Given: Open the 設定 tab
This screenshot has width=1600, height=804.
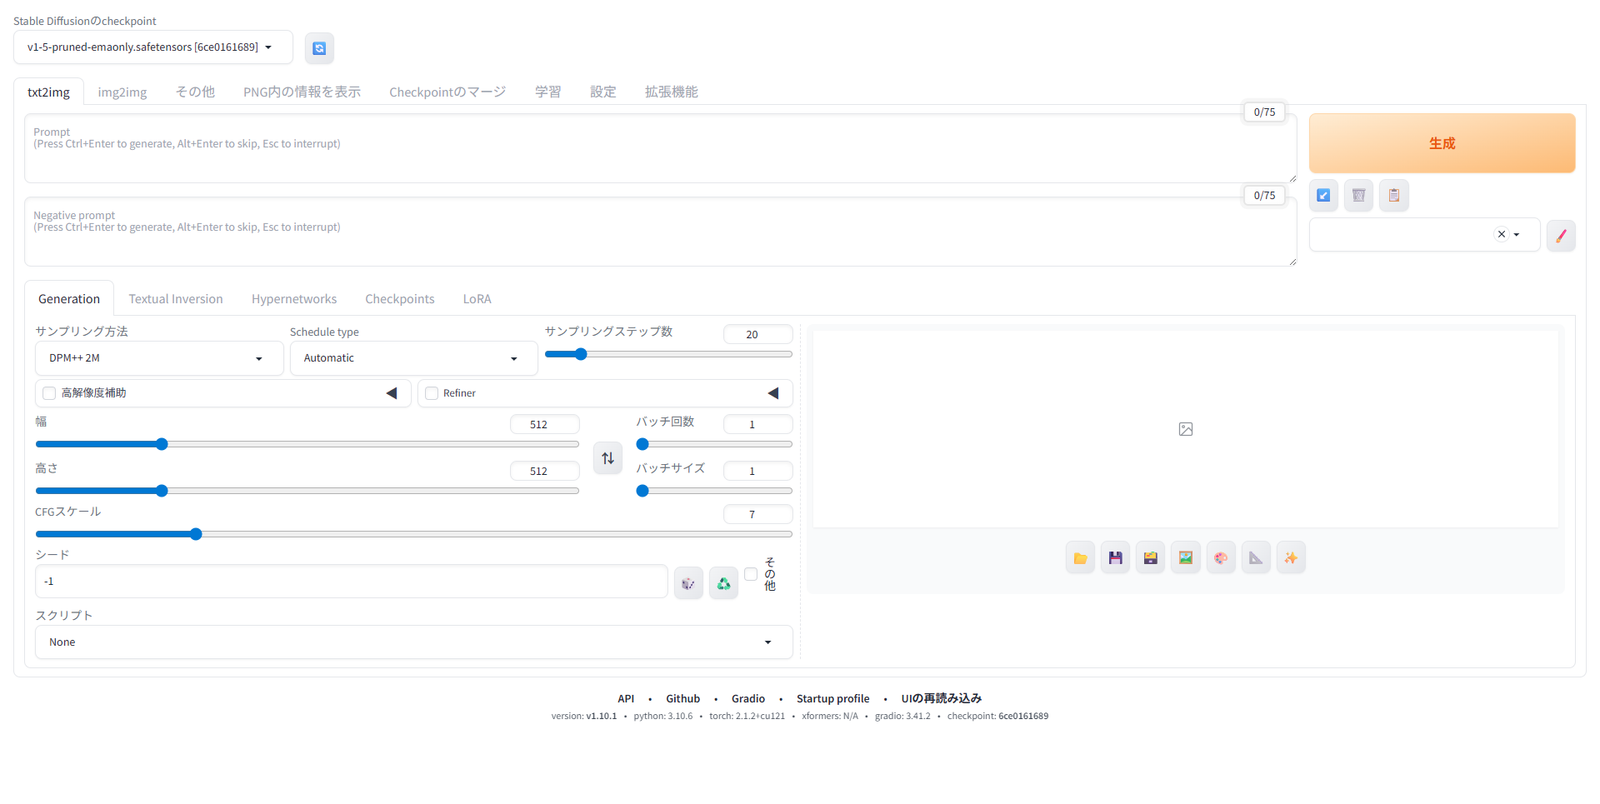Looking at the screenshot, I should [x=603, y=92].
